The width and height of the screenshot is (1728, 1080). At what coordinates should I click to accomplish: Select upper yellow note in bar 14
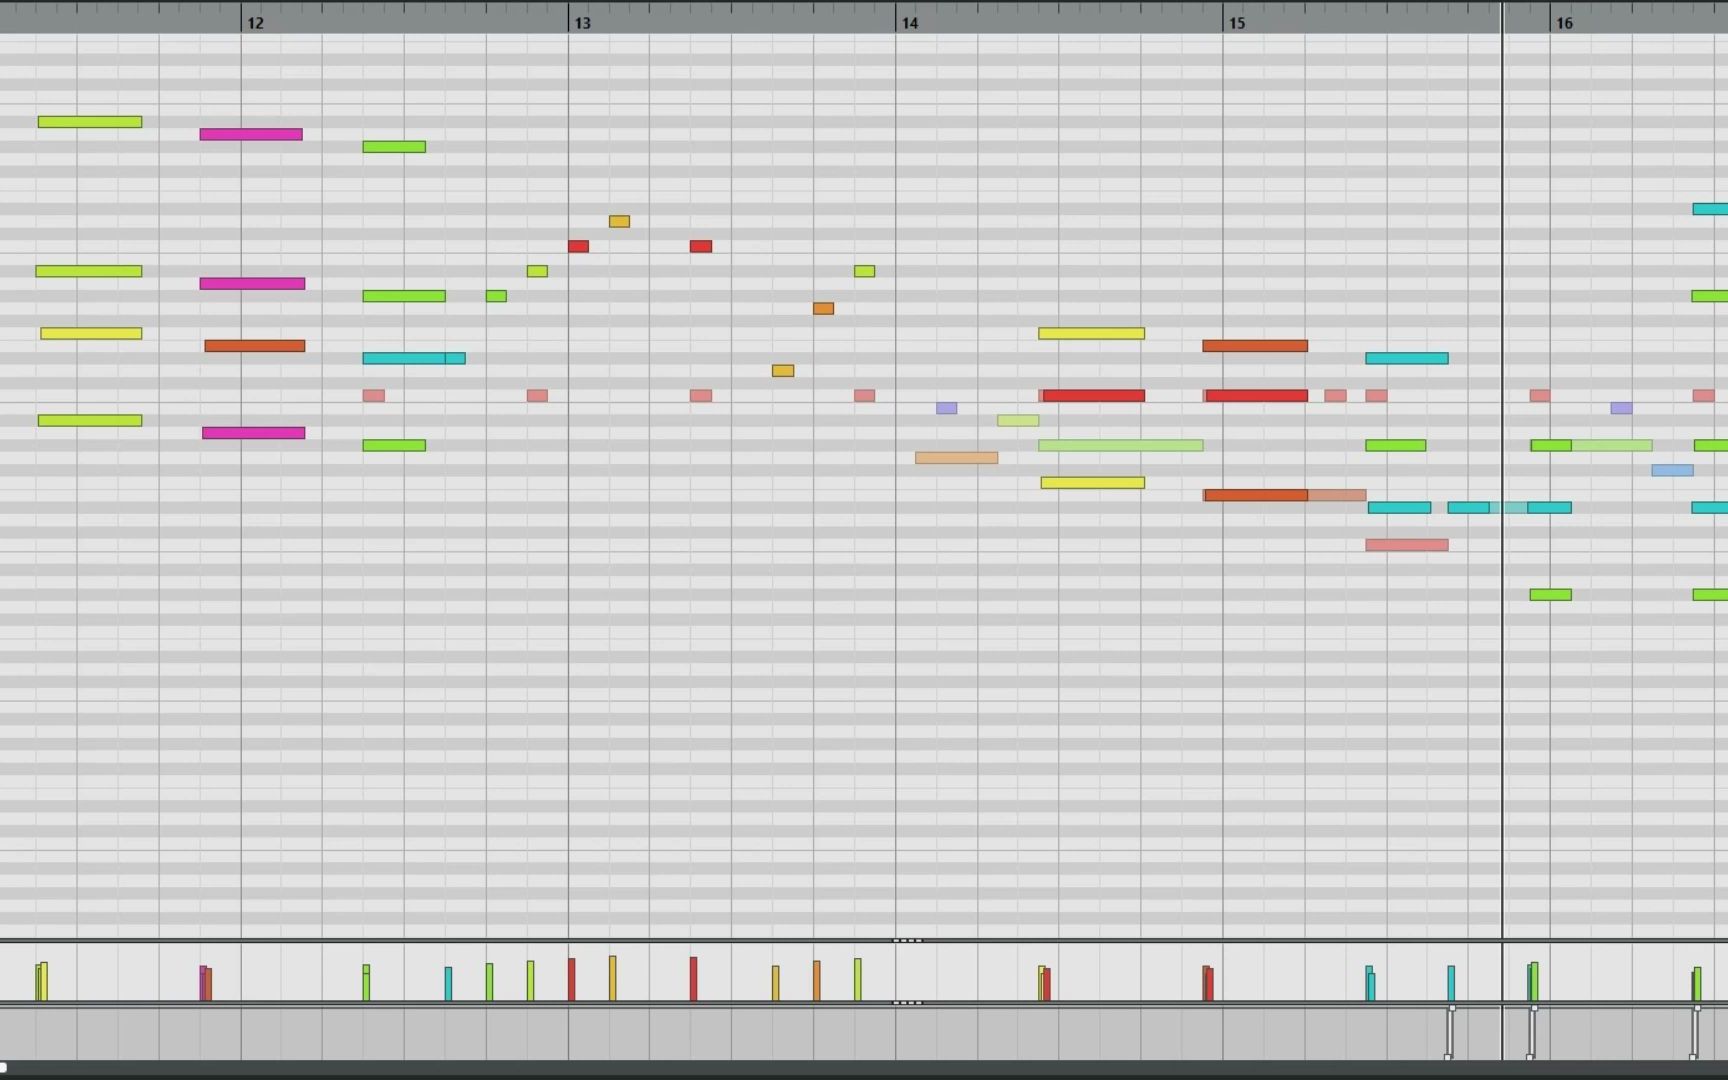tap(1091, 334)
